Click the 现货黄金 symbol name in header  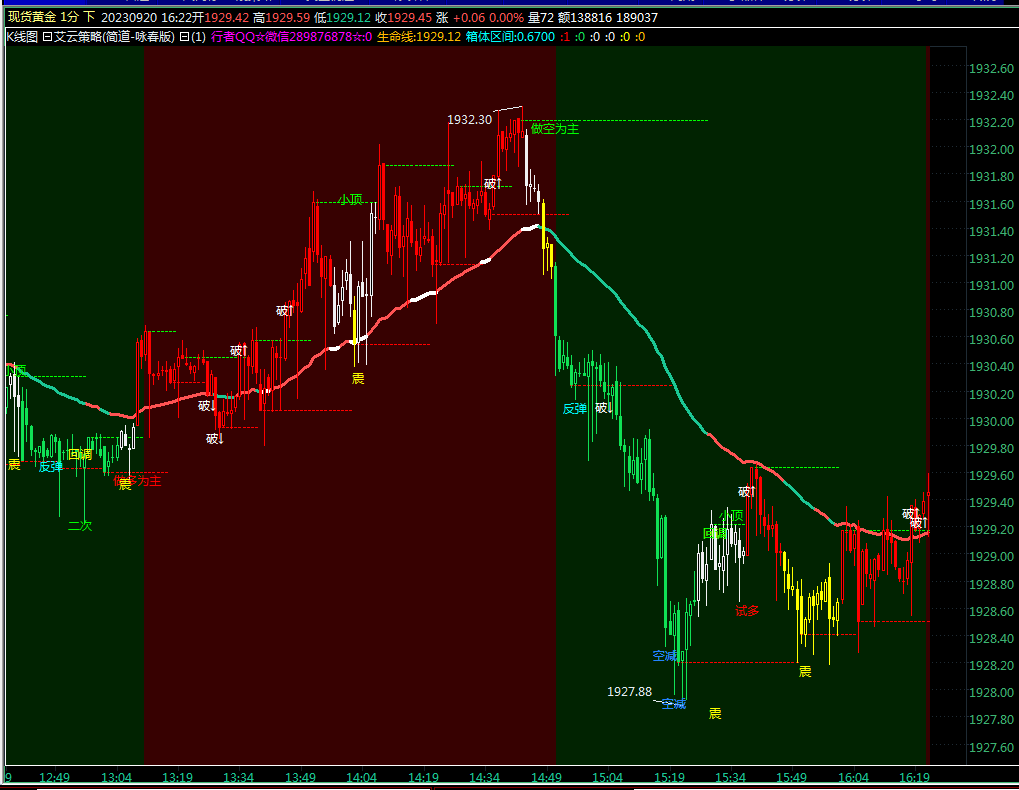coord(31,18)
